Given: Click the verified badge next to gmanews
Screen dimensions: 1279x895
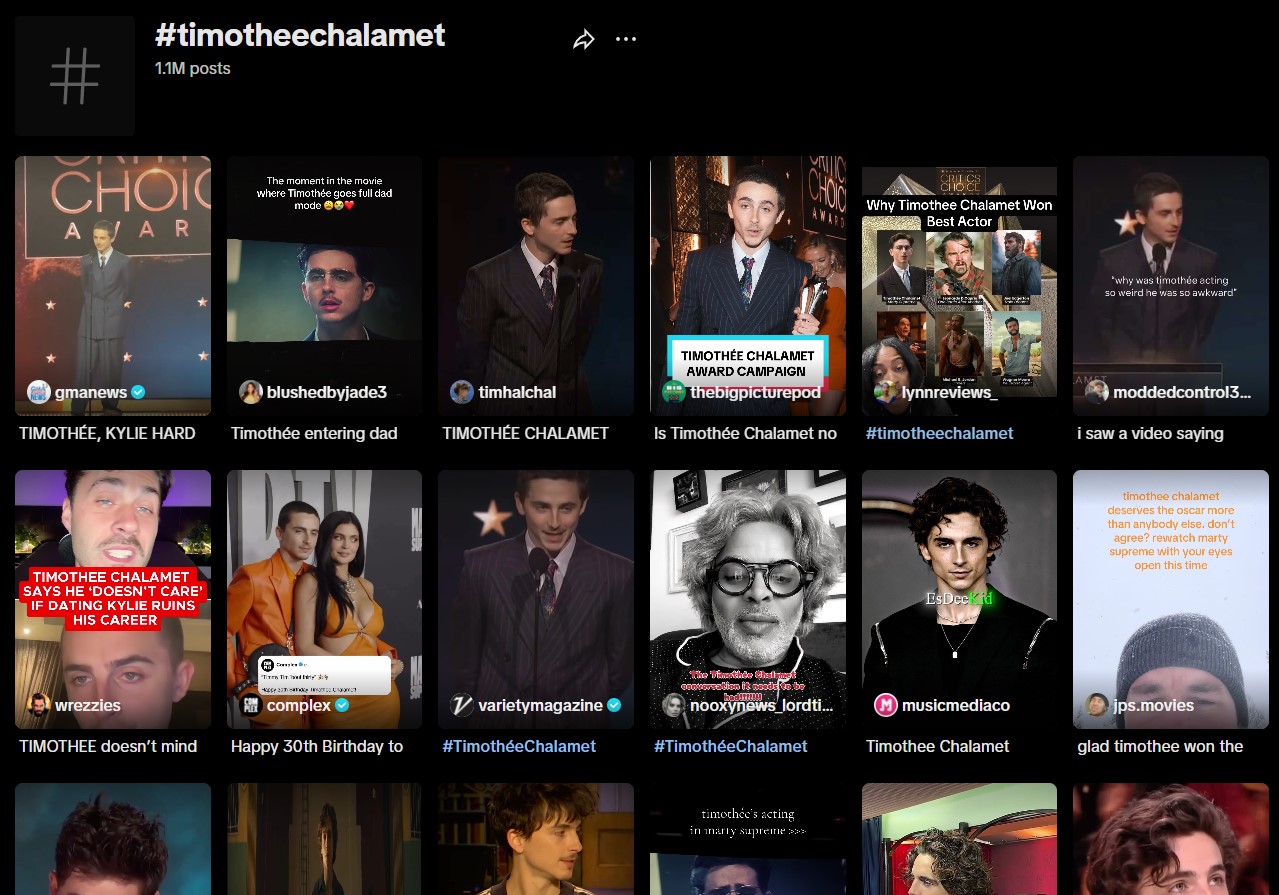Looking at the screenshot, I should point(139,392).
